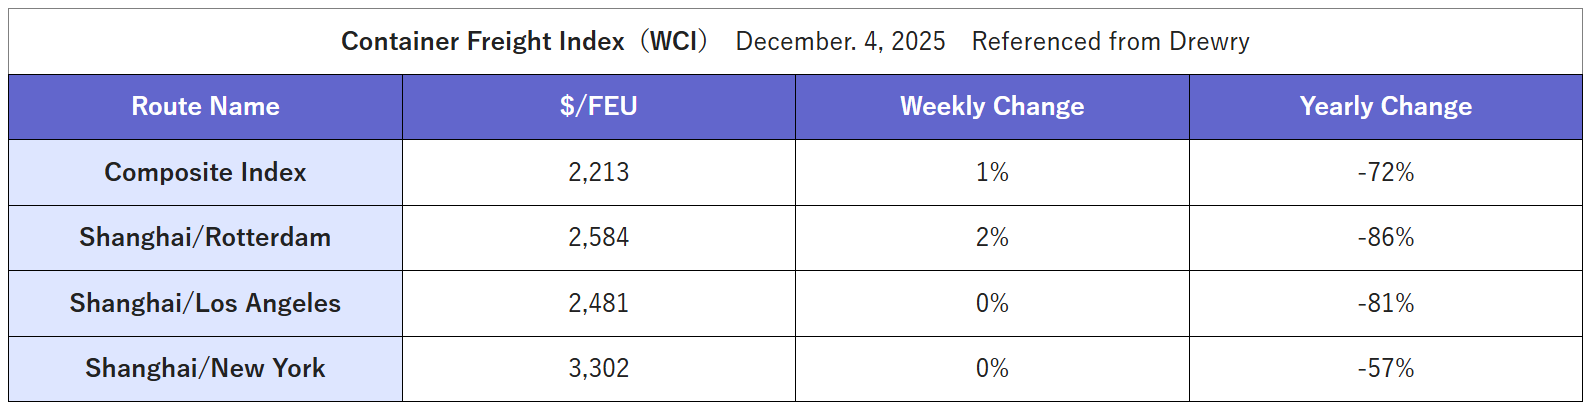
Task: Click the -81% yearly change value
Action: [x=1385, y=303]
